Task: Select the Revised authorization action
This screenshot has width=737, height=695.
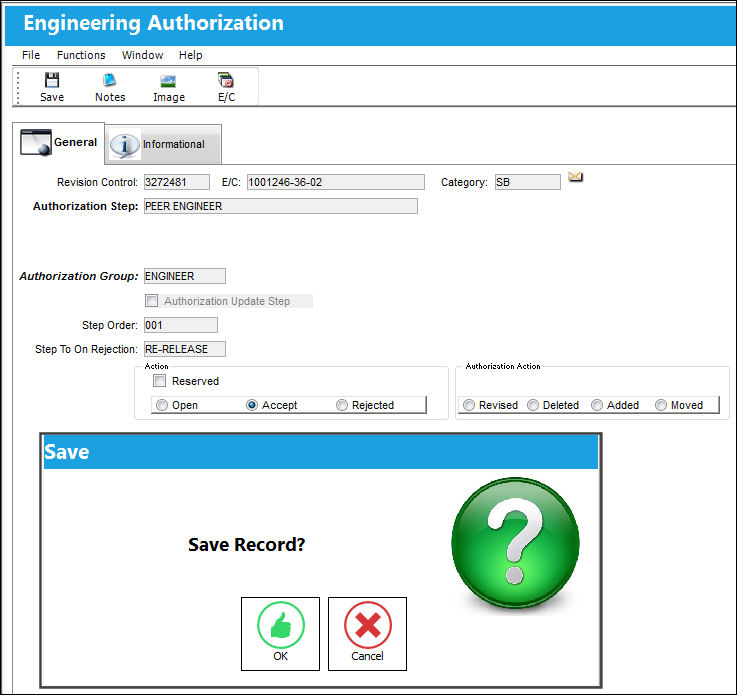Action: point(469,405)
